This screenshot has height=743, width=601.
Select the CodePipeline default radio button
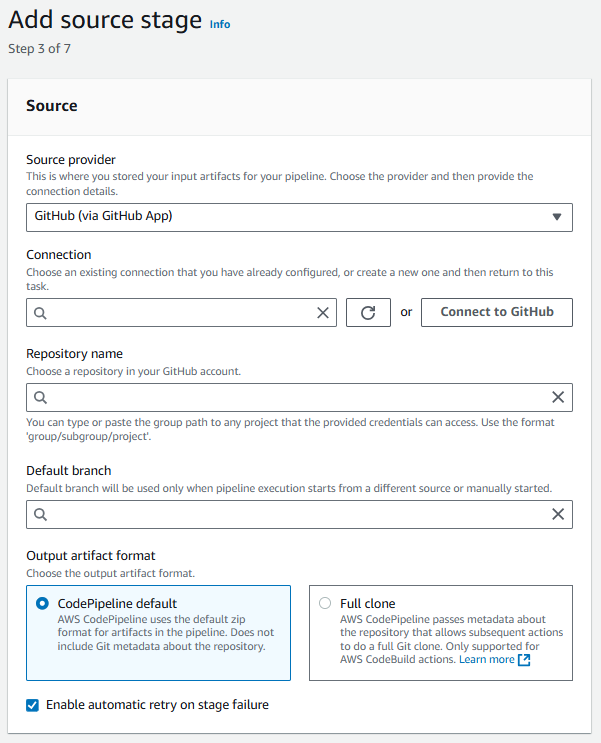click(42, 603)
